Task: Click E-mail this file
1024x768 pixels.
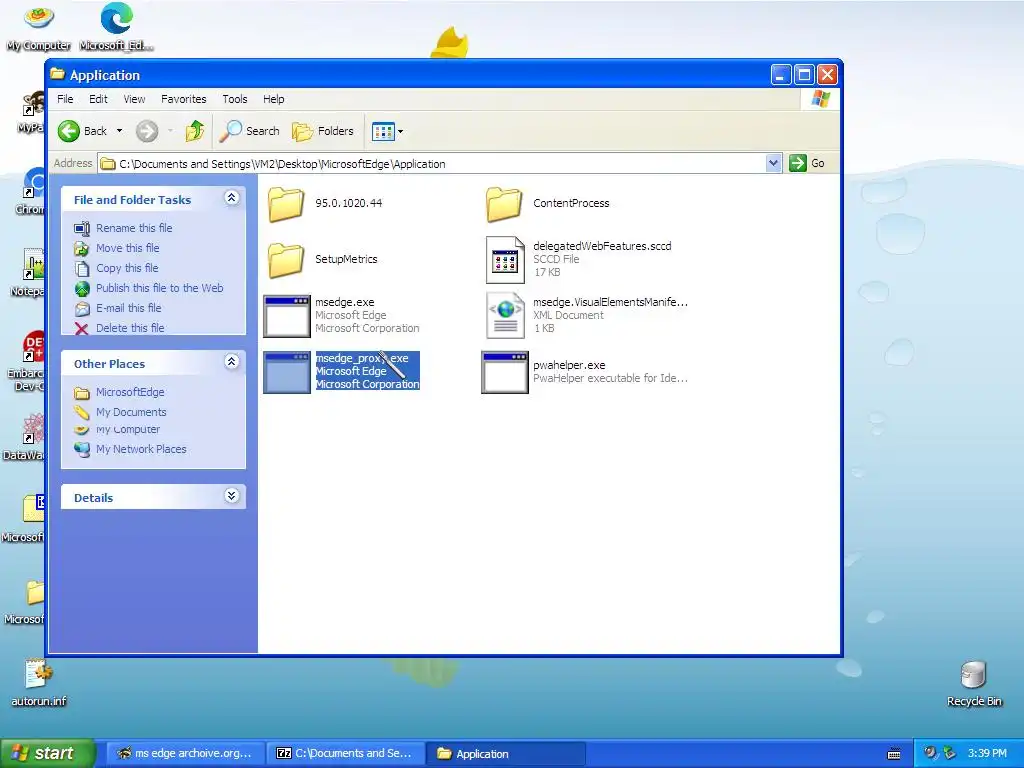Action: (x=129, y=308)
